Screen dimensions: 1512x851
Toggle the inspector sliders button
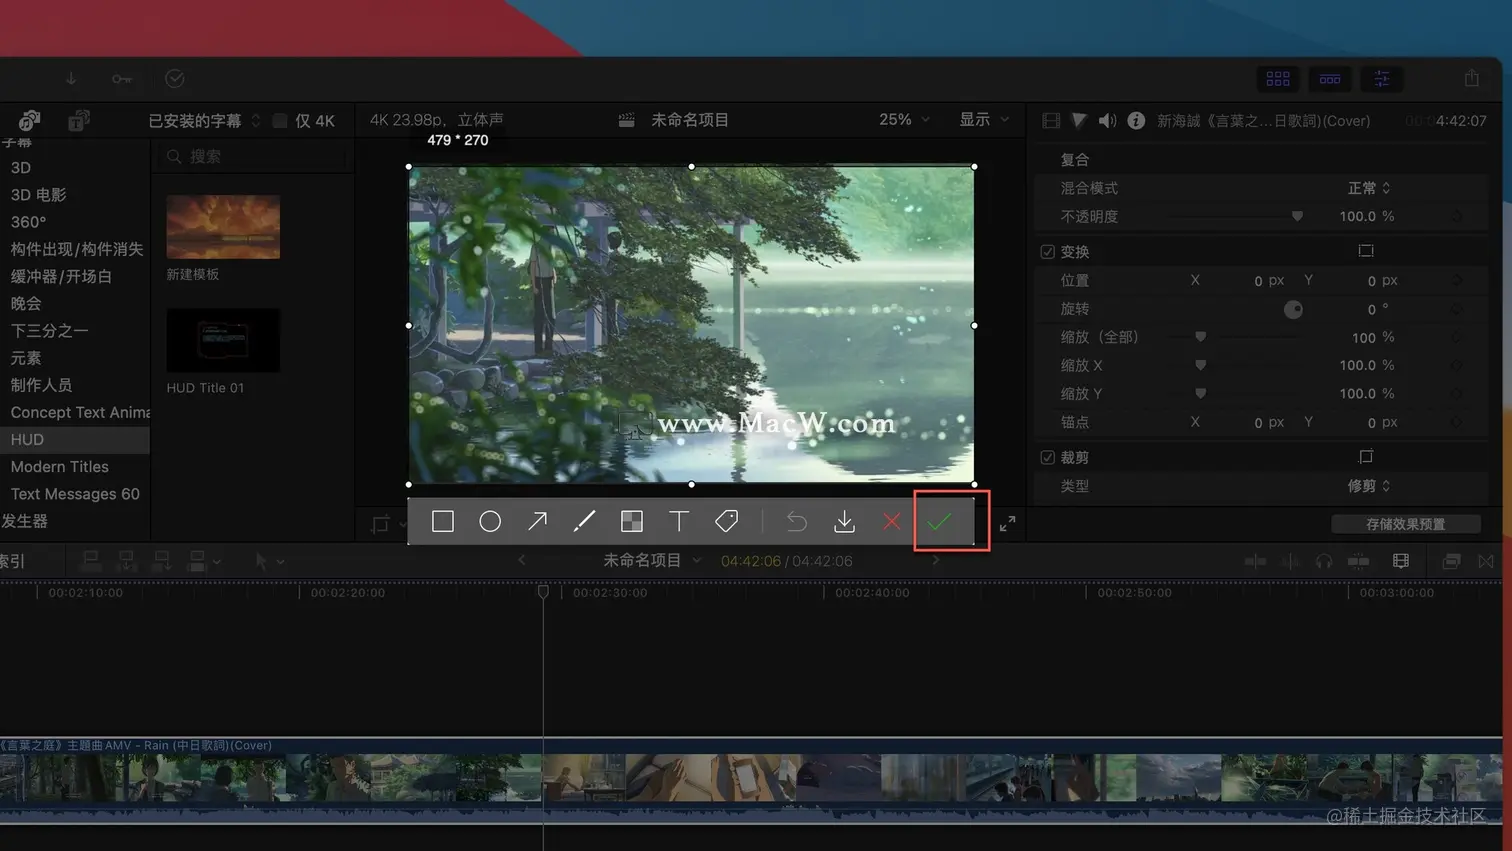1382,79
